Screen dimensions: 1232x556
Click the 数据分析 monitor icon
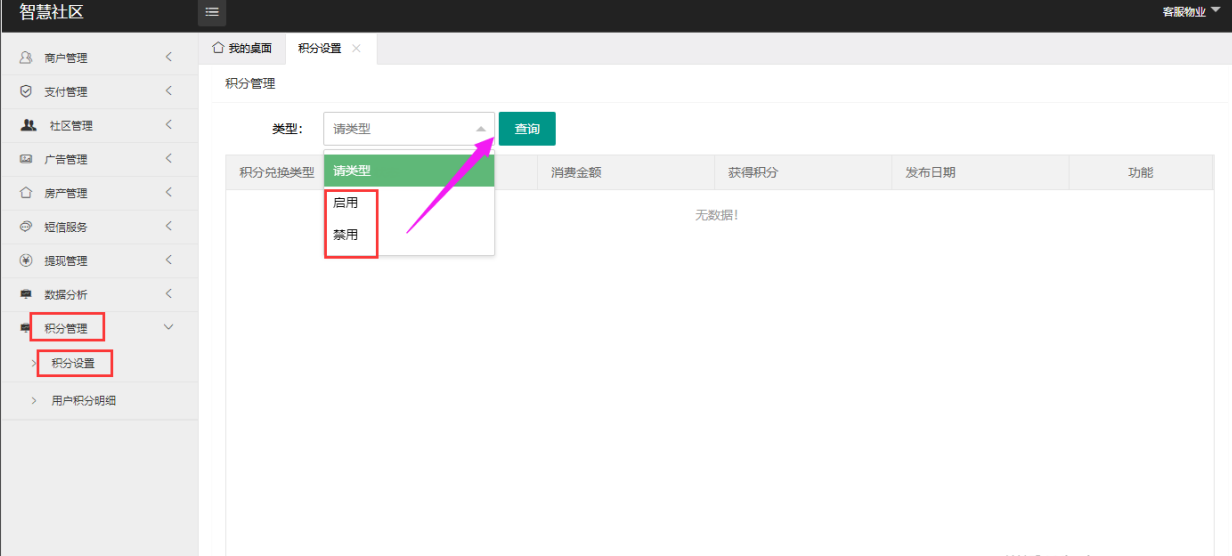(26, 295)
